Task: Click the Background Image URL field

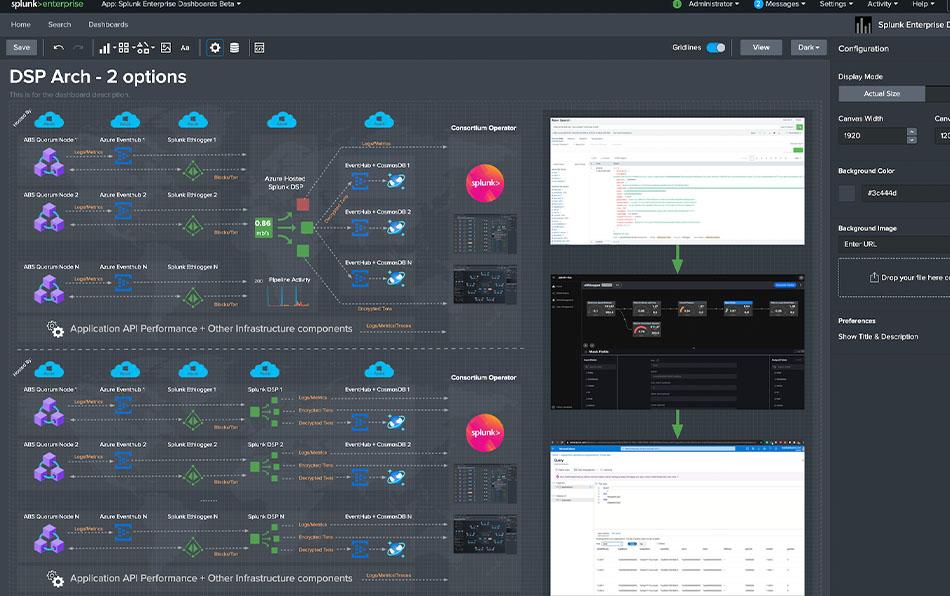Action: (890, 243)
